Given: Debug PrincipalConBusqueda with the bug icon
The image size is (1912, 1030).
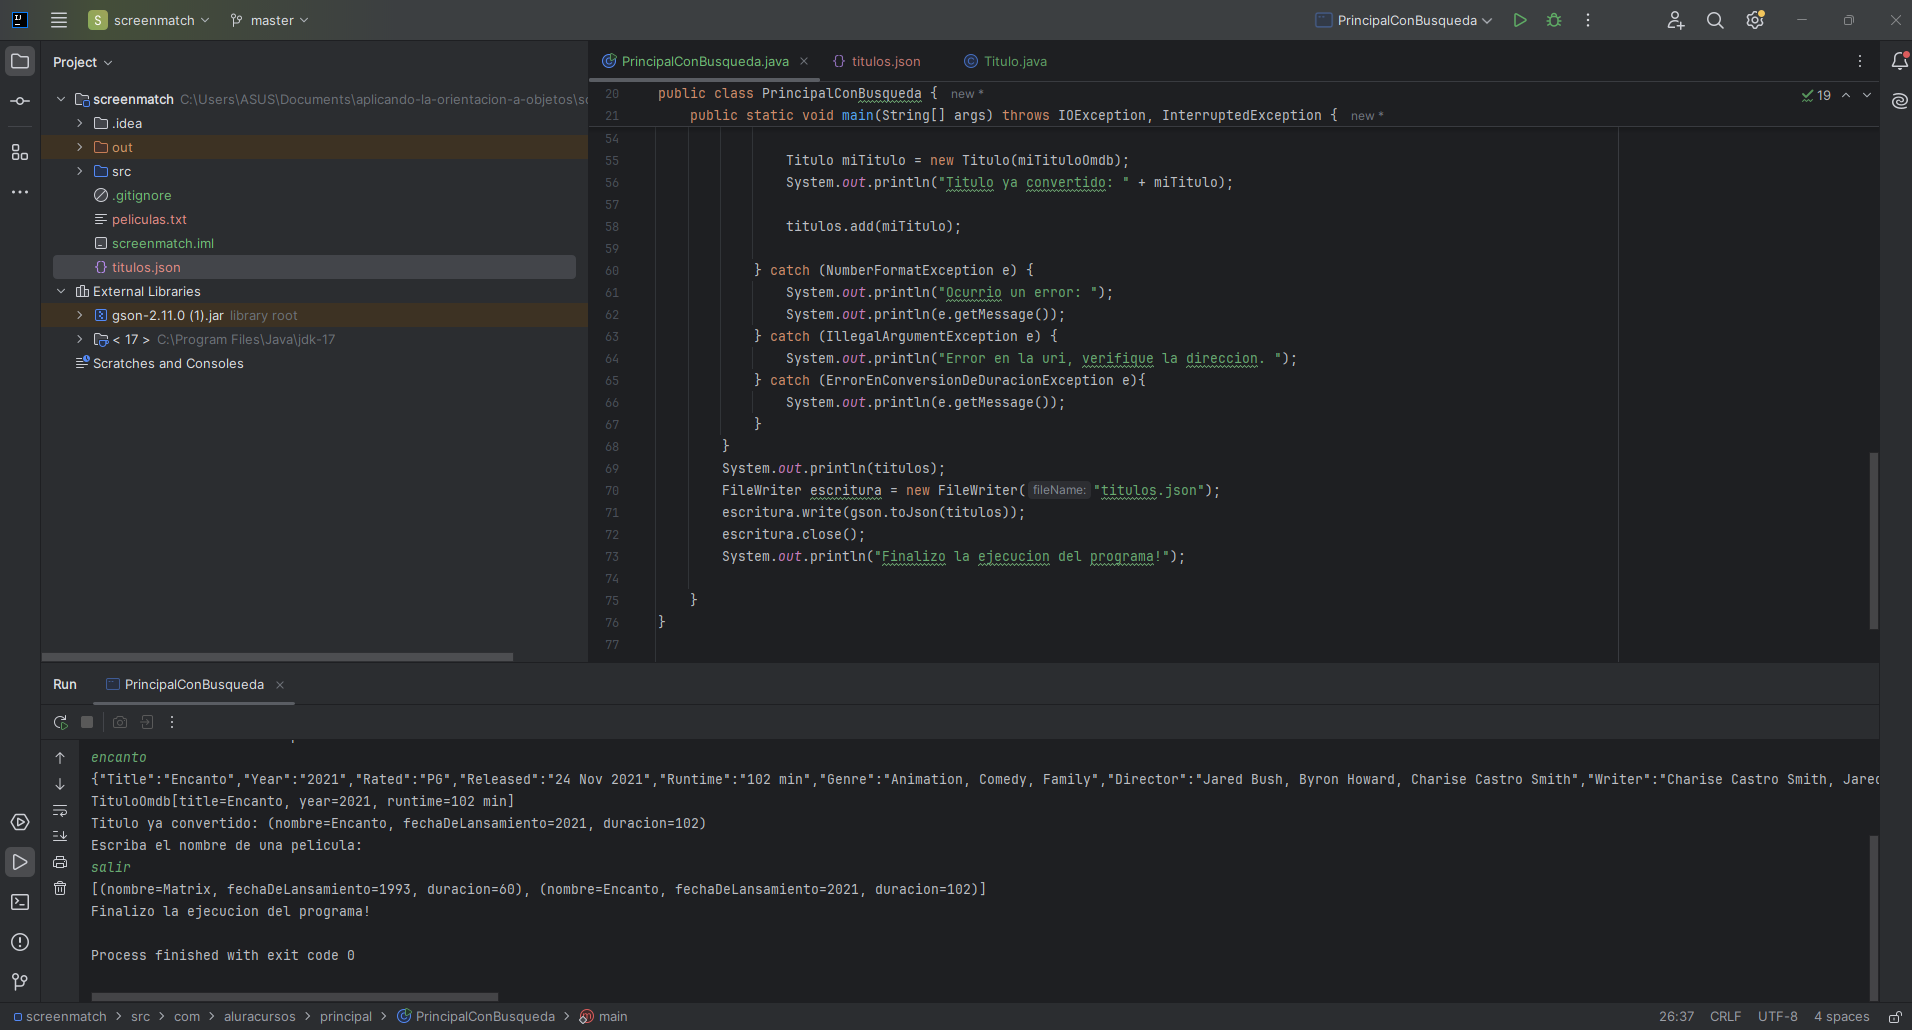Looking at the screenshot, I should point(1554,20).
